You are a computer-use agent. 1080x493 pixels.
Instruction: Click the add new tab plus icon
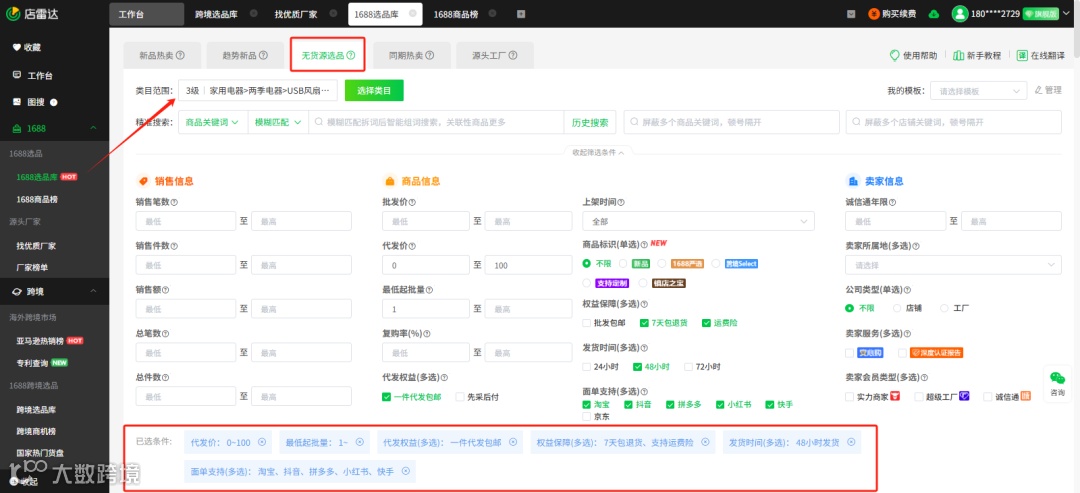521,14
